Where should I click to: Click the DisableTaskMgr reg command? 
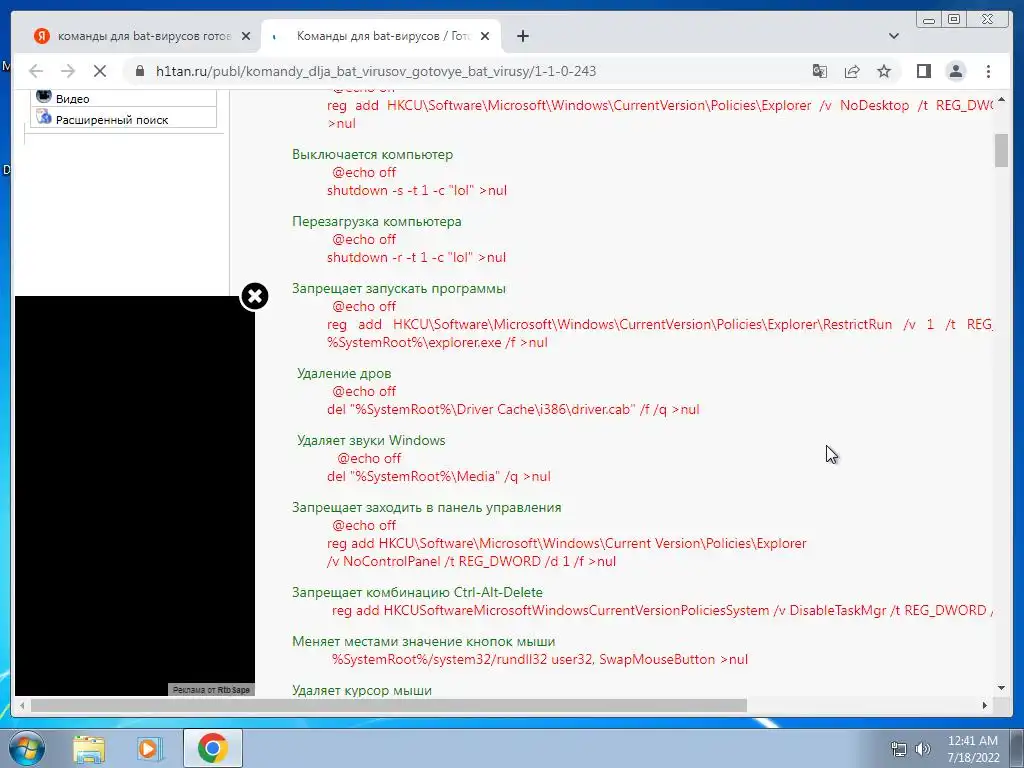tap(662, 611)
